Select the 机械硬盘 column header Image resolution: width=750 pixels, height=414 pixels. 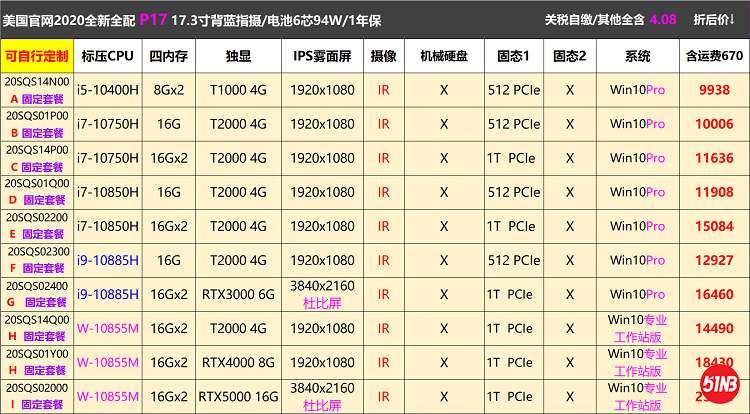click(x=443, y=55)
